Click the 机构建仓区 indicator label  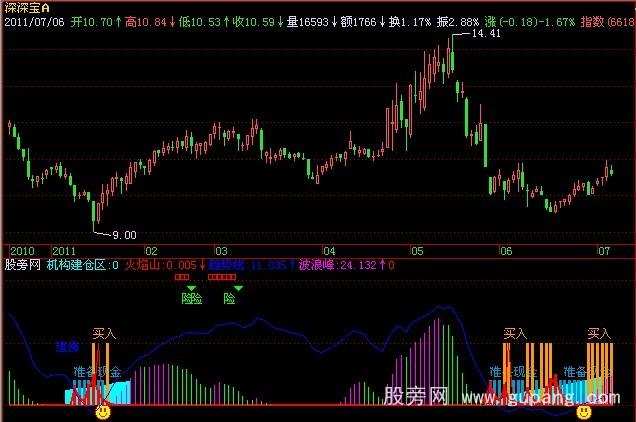tap(77, 265)
